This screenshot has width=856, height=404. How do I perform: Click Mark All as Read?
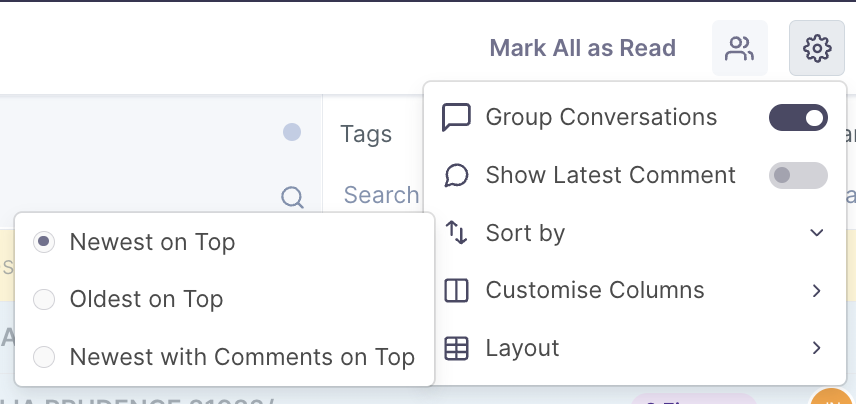582,48
